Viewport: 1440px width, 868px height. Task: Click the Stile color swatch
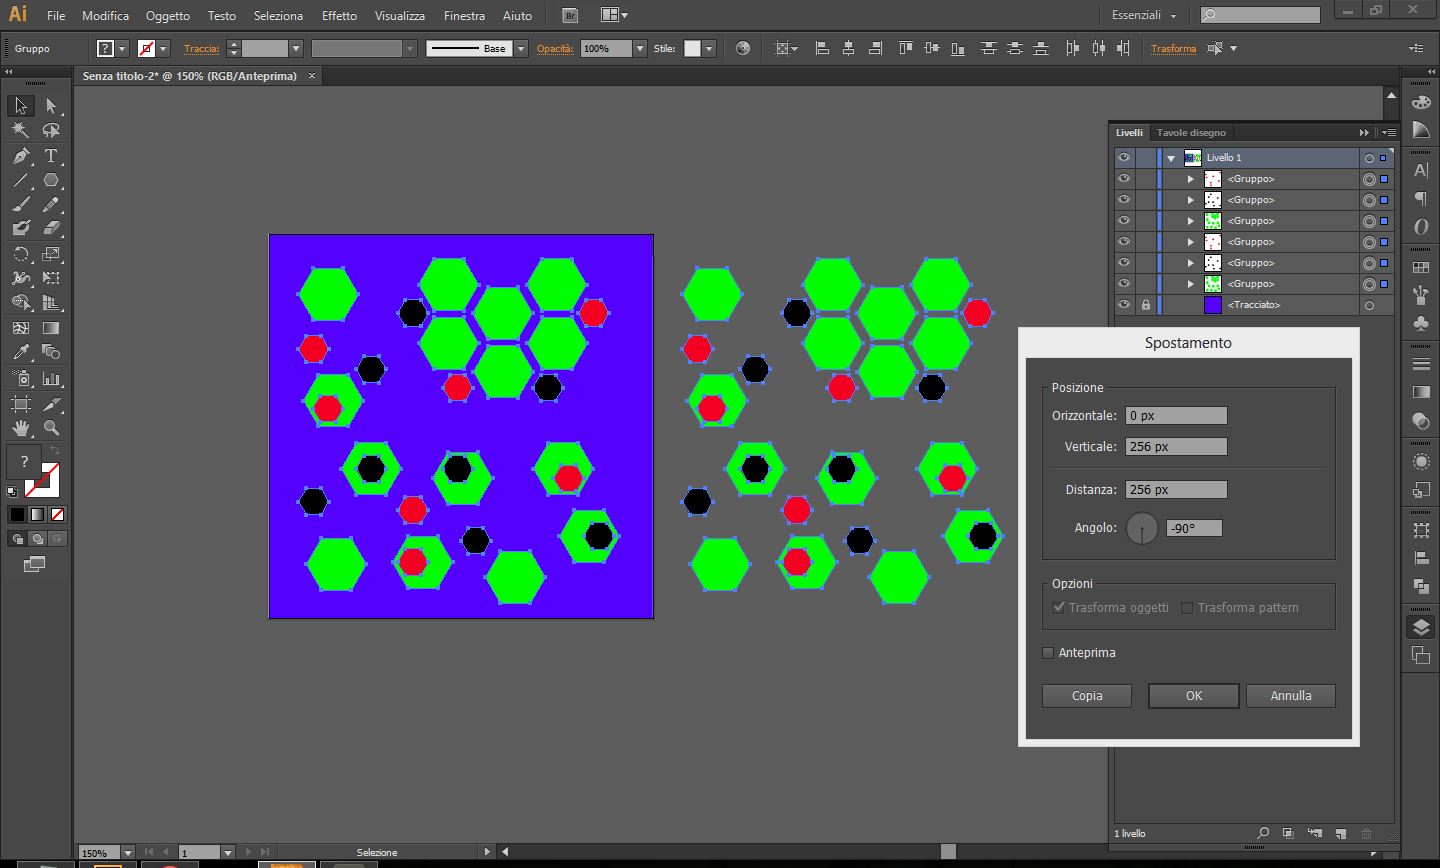(x=692, y=49)
